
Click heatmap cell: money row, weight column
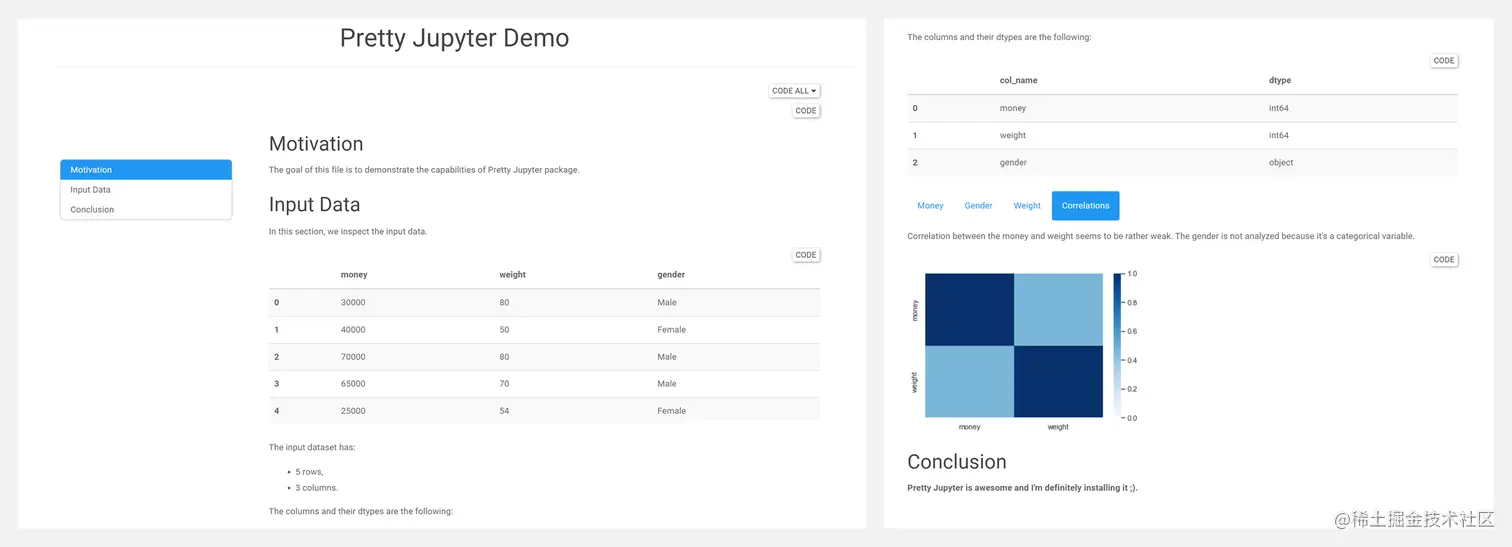pos(1058,309)
